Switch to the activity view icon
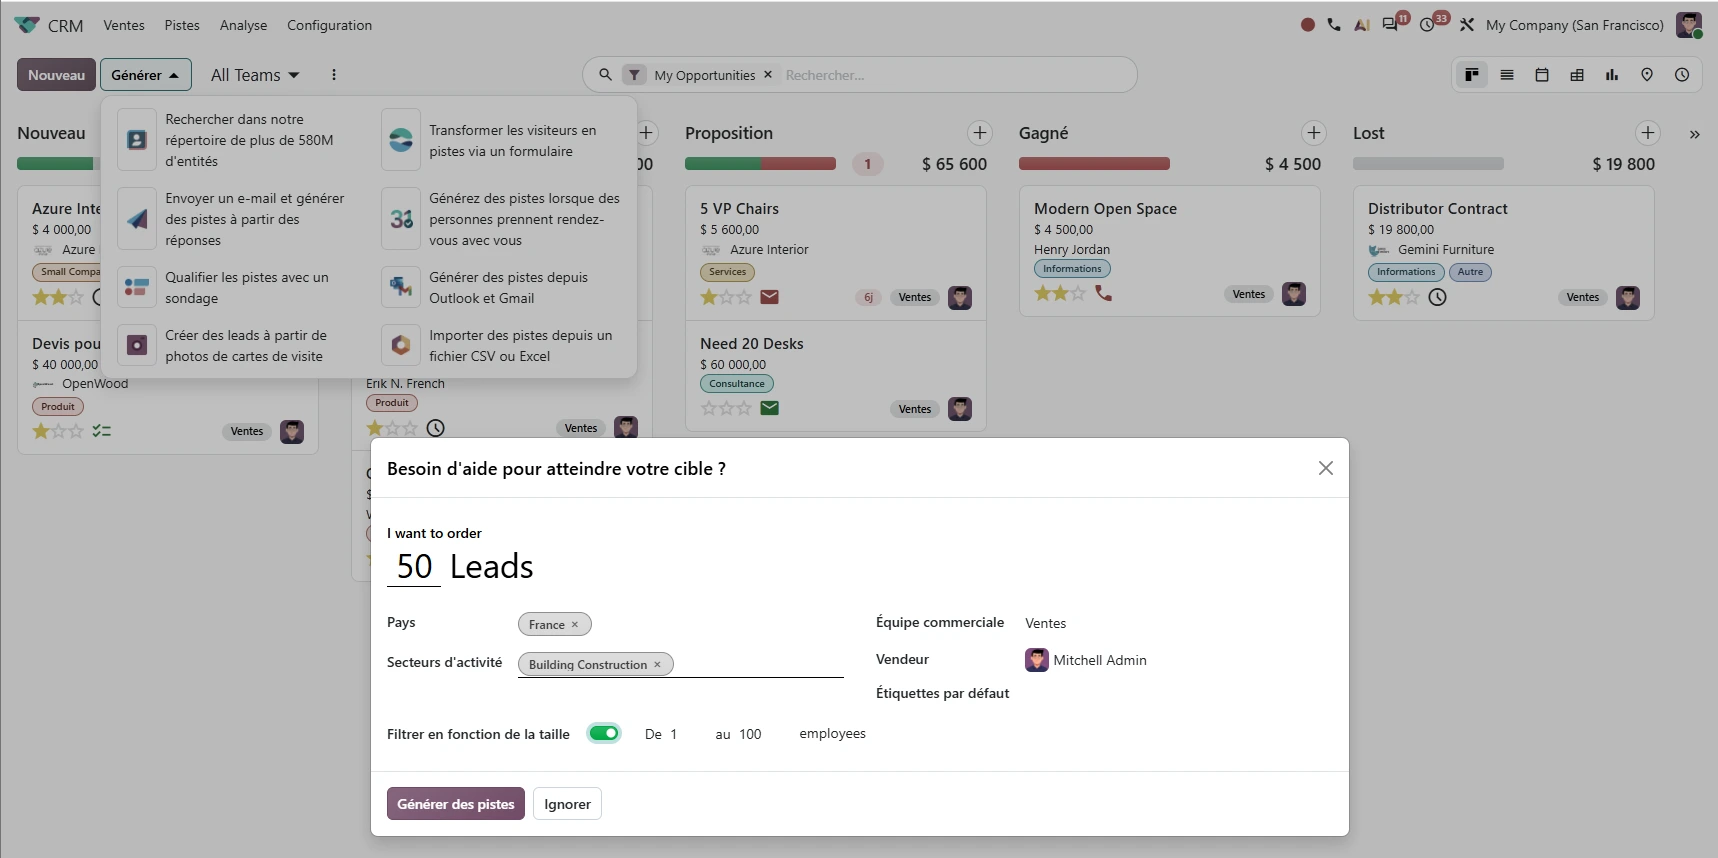Viewport: 1718px width, 858px height. 1682,75
